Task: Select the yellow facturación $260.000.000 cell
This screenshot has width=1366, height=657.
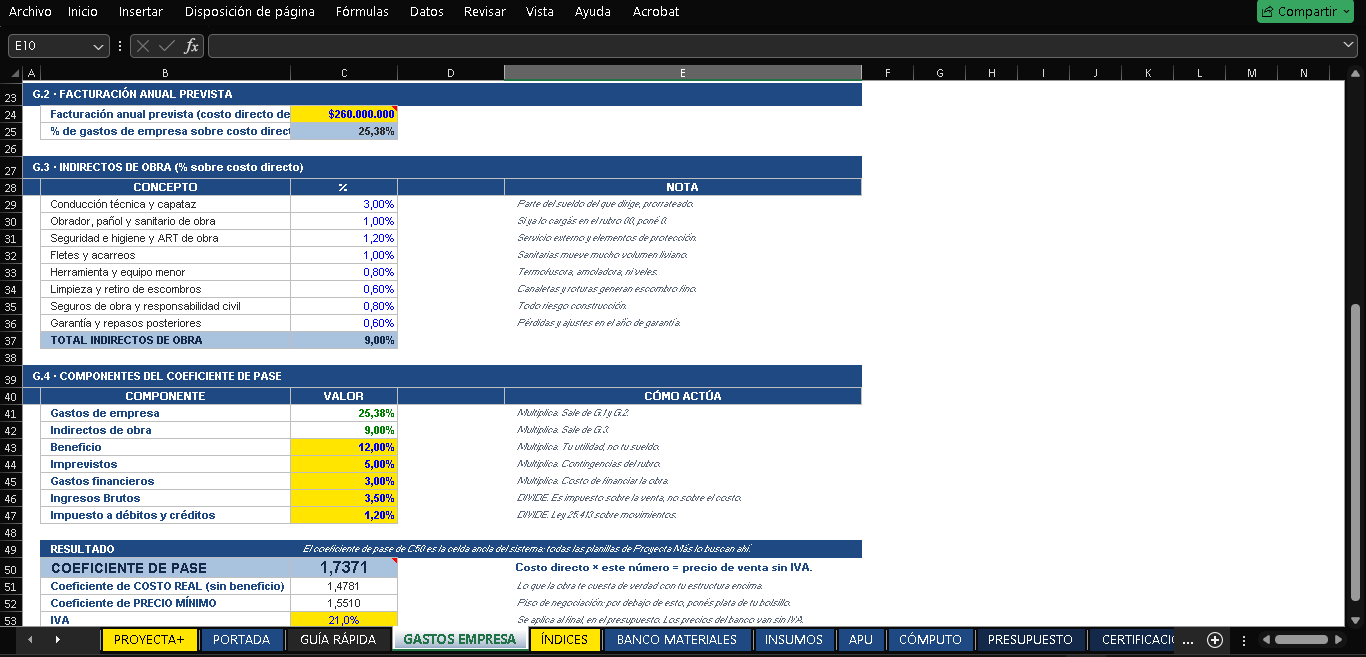Action: pos(344,114)
